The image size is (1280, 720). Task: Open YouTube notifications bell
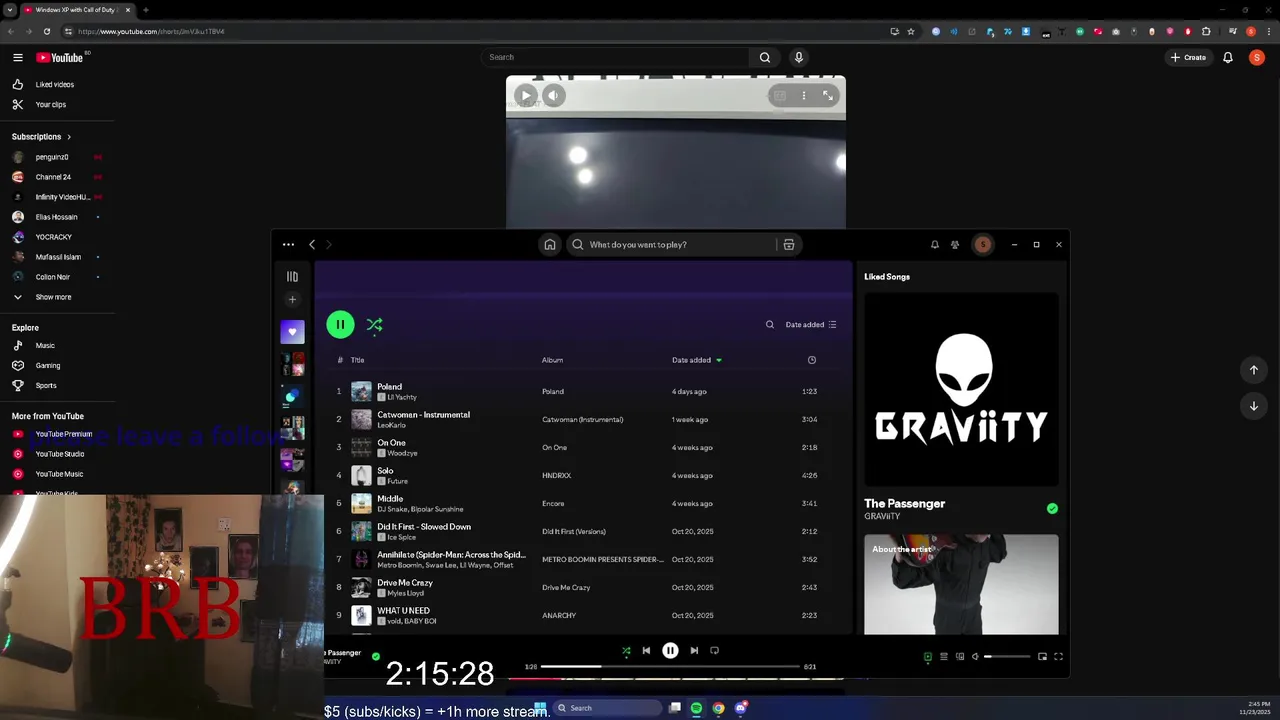(1228, 57)
